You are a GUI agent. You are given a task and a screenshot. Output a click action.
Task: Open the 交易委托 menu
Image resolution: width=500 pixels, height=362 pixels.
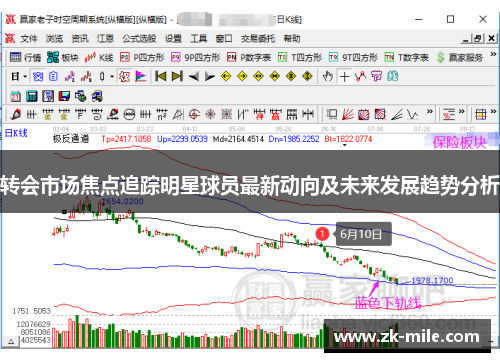(x=258, y=39)
